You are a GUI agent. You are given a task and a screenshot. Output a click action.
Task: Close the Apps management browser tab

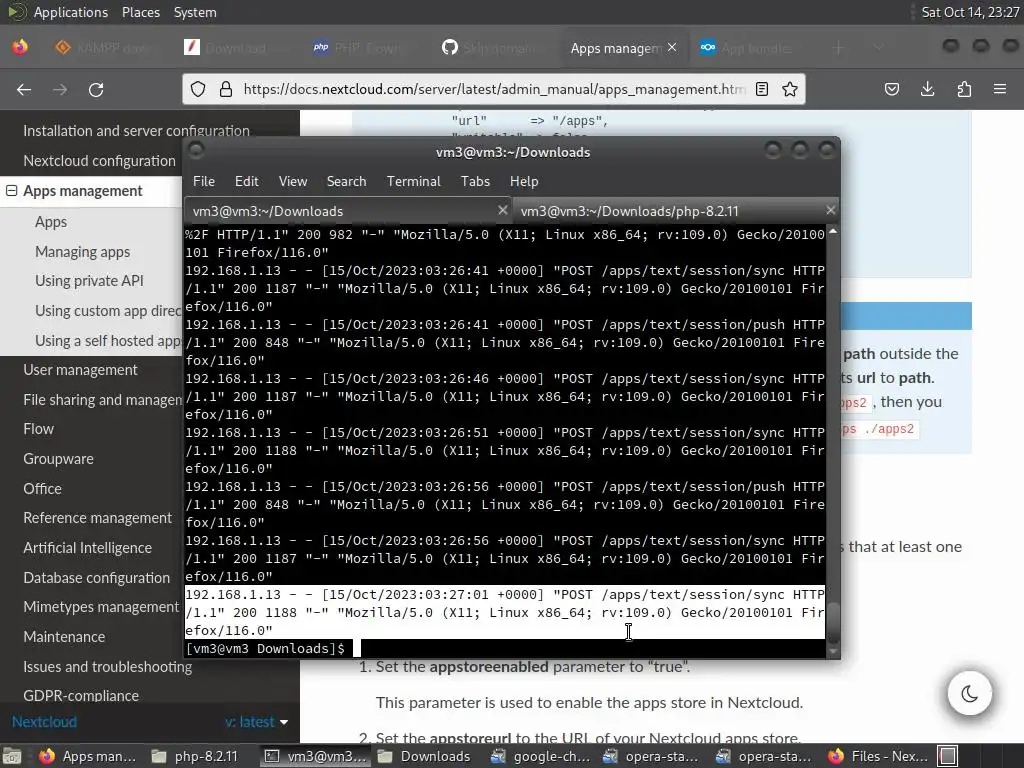[x=672, y=48]
